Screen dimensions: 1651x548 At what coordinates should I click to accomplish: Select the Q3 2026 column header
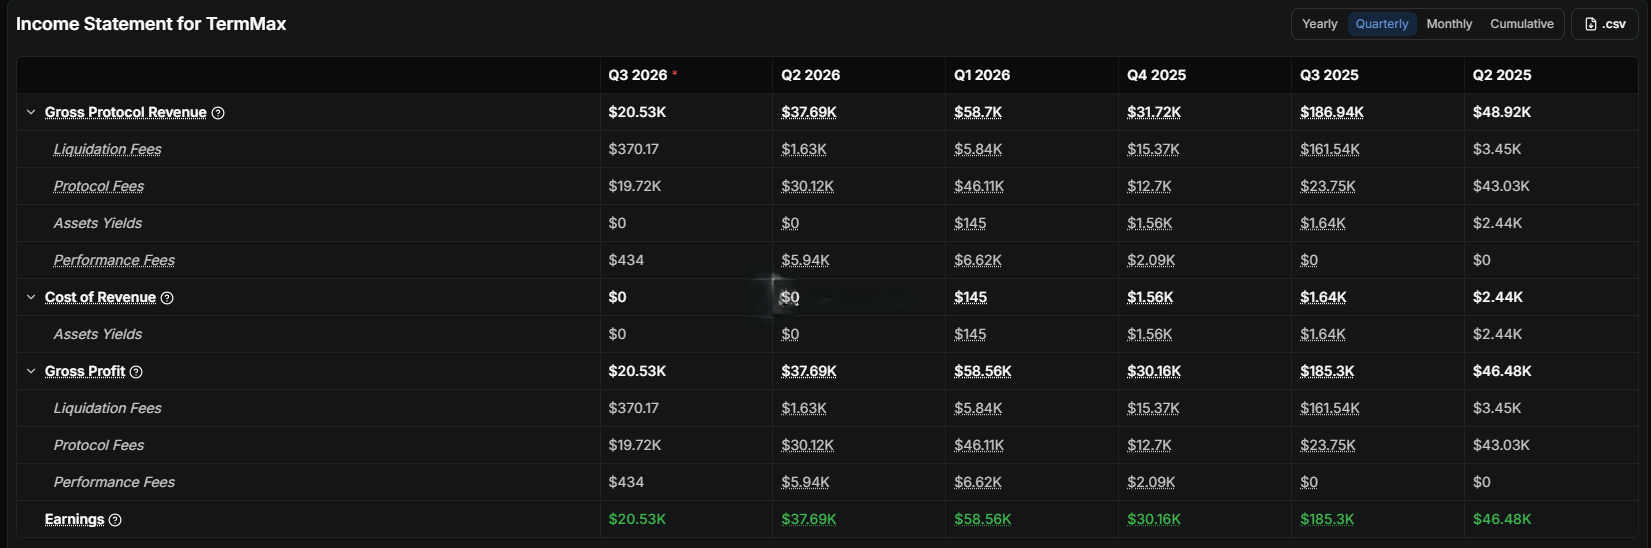click(638, 75)
